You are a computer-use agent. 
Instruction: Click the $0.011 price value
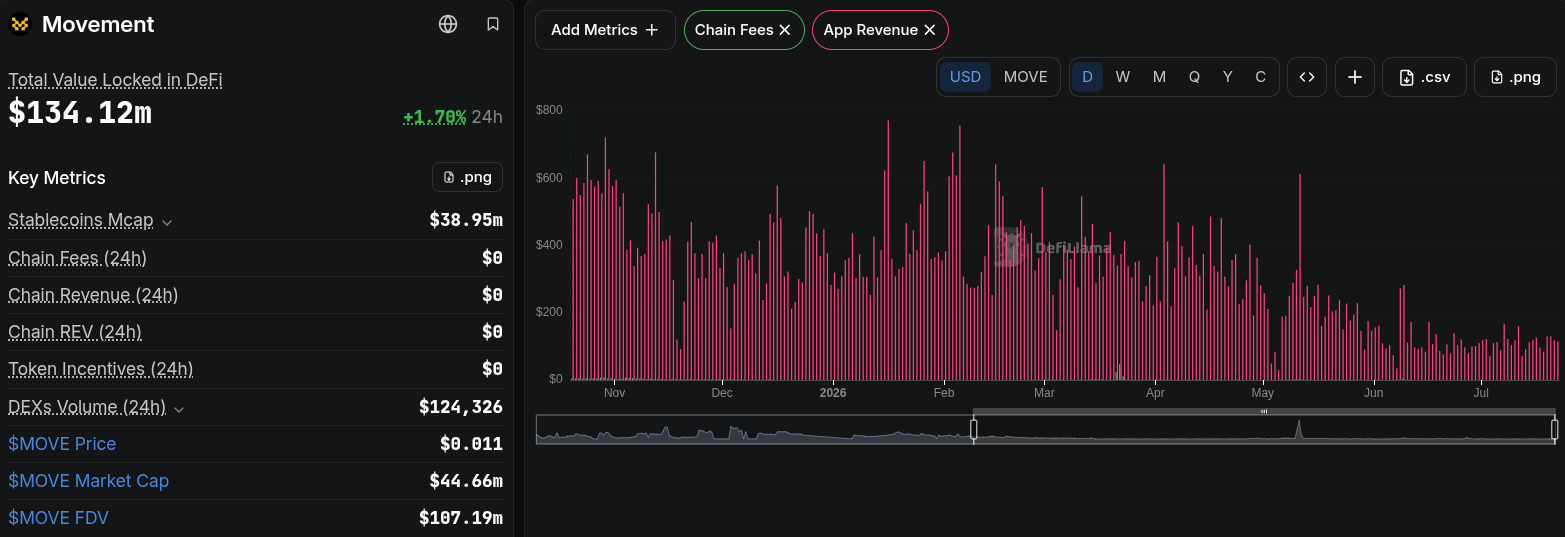(471, 444)
